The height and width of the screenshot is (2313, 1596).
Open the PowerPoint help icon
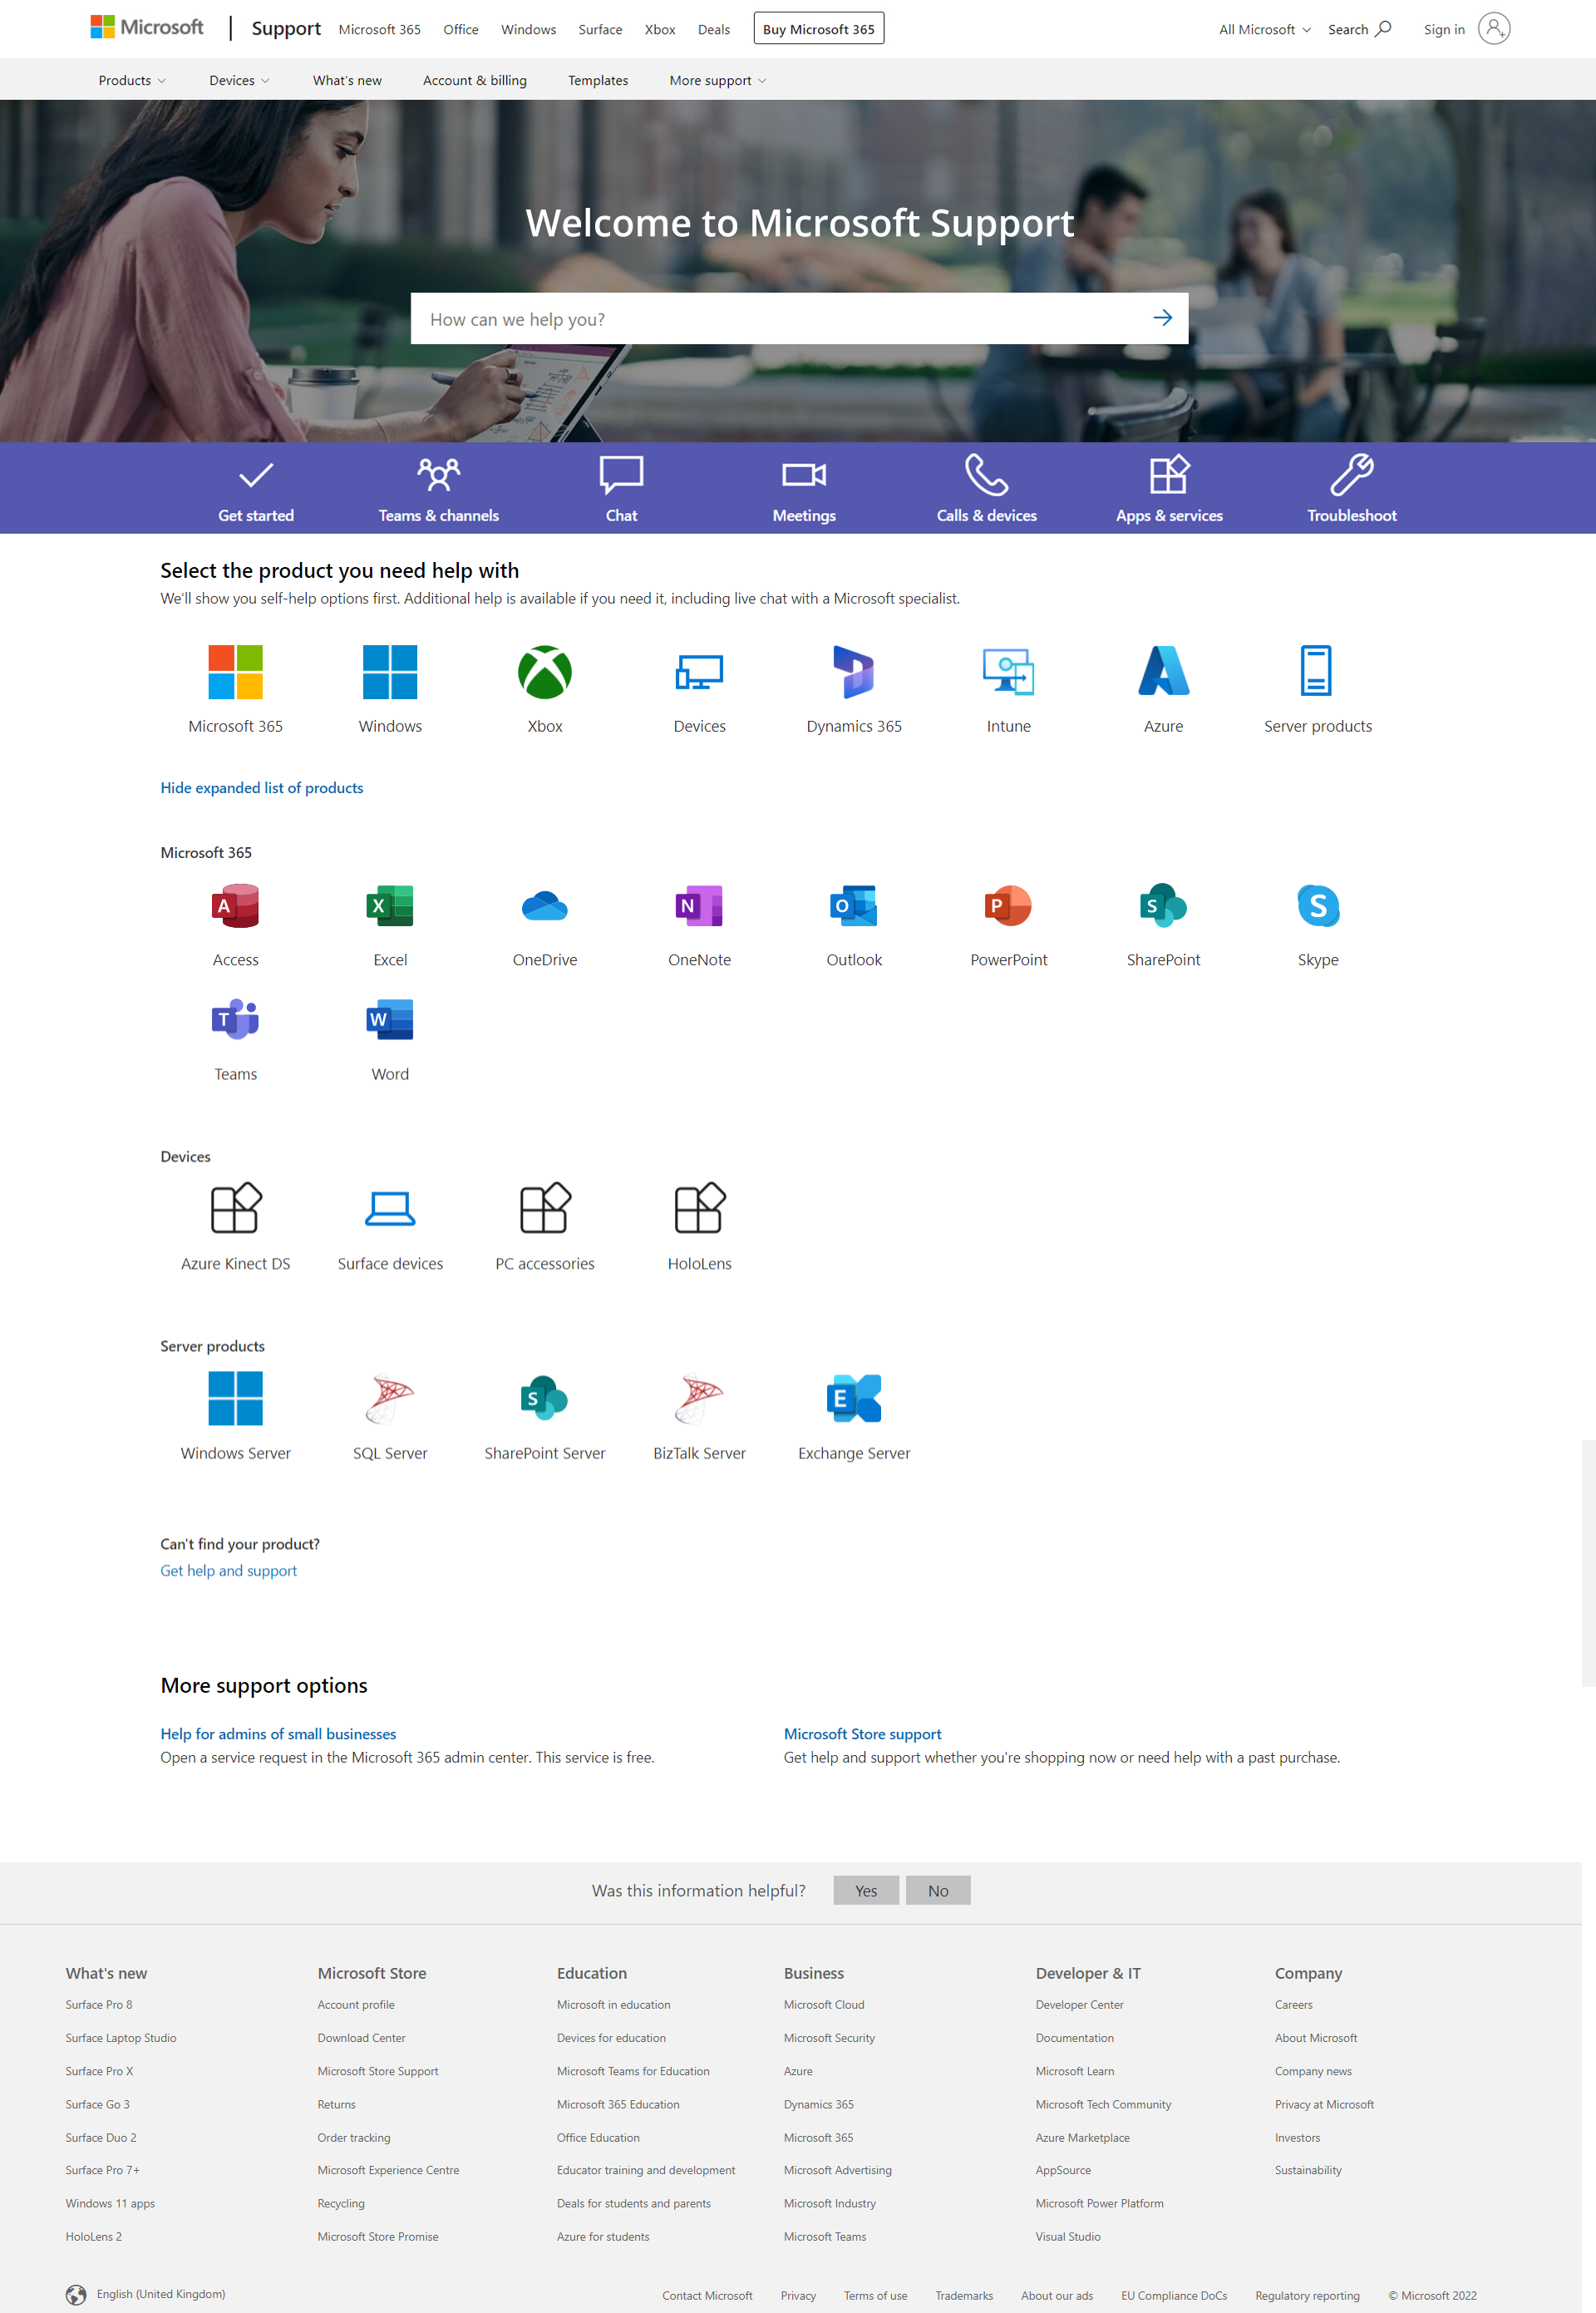(1008, 906)
